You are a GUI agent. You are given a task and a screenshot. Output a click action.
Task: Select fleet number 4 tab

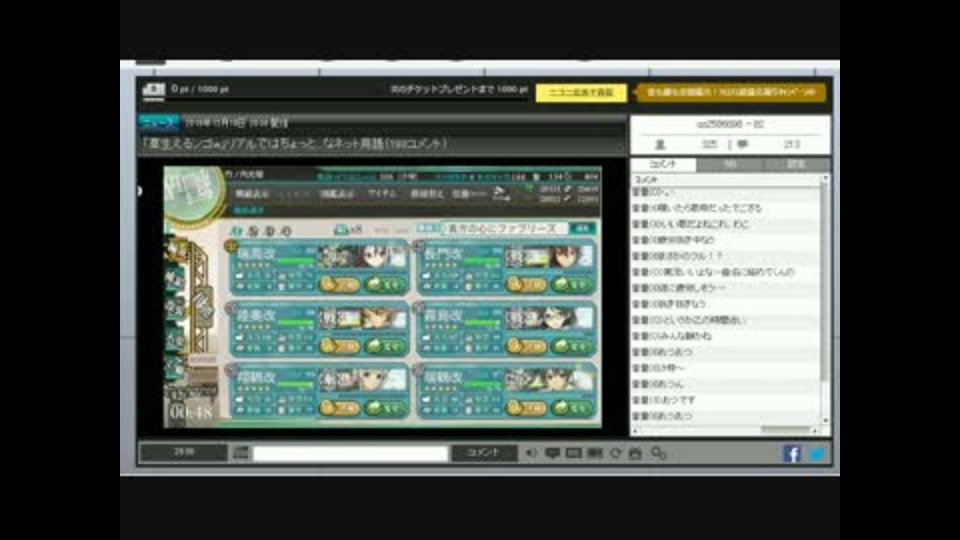[285, 231]
